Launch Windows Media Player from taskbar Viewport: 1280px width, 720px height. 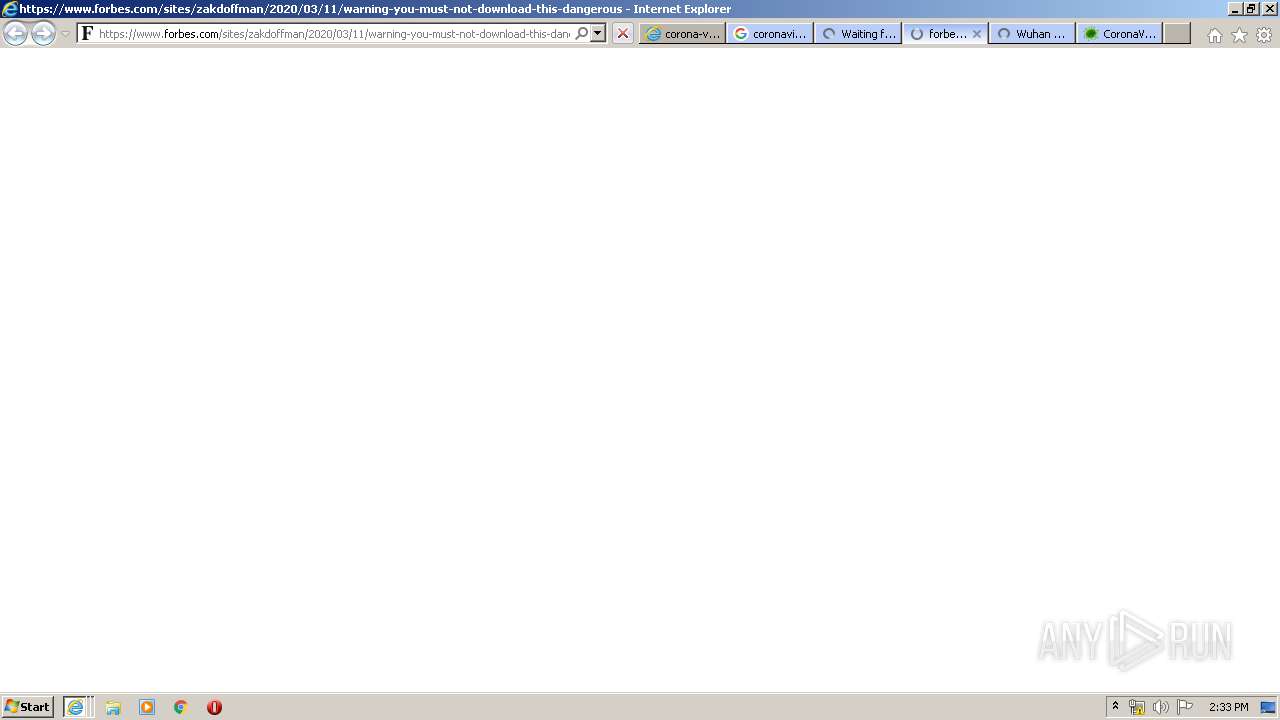(147, 707)
